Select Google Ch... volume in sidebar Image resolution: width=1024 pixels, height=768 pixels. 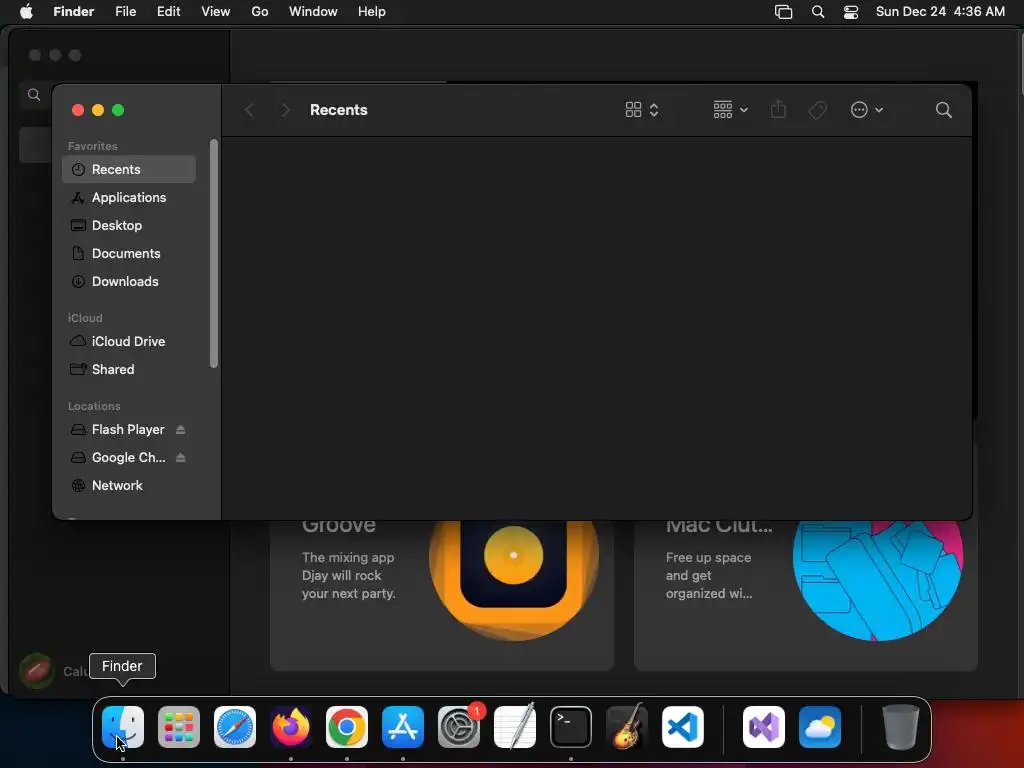(129, 458)
